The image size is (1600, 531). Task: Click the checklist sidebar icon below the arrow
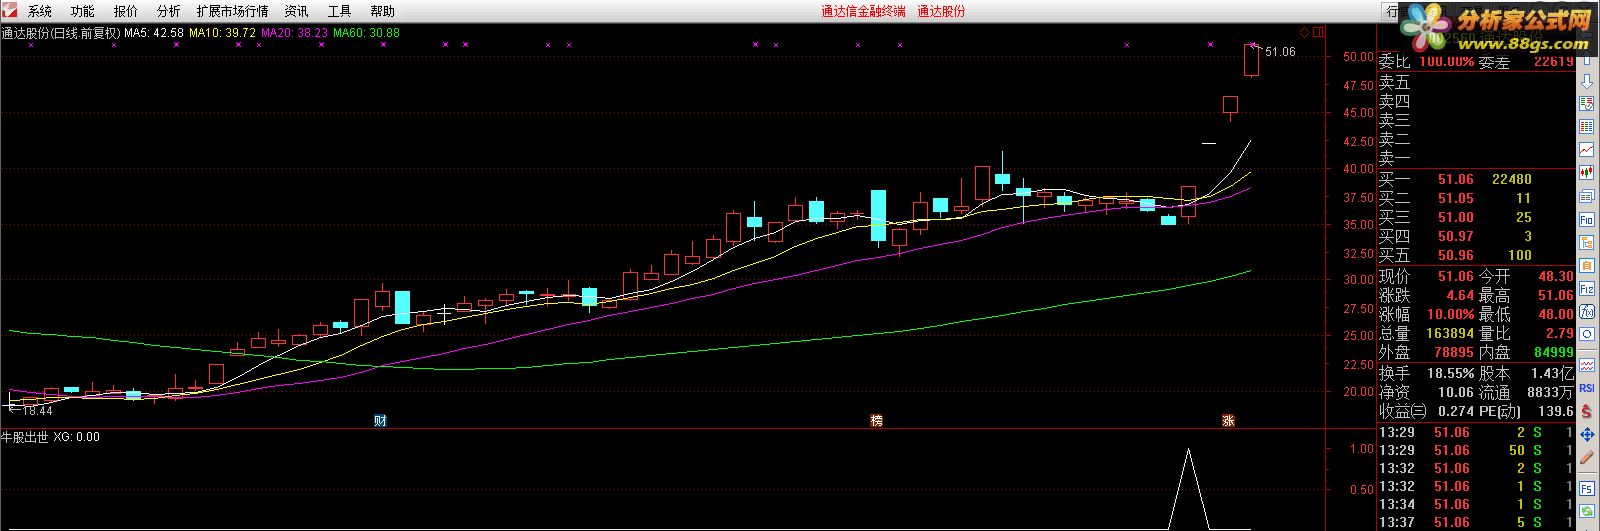tap(1587, 104)
